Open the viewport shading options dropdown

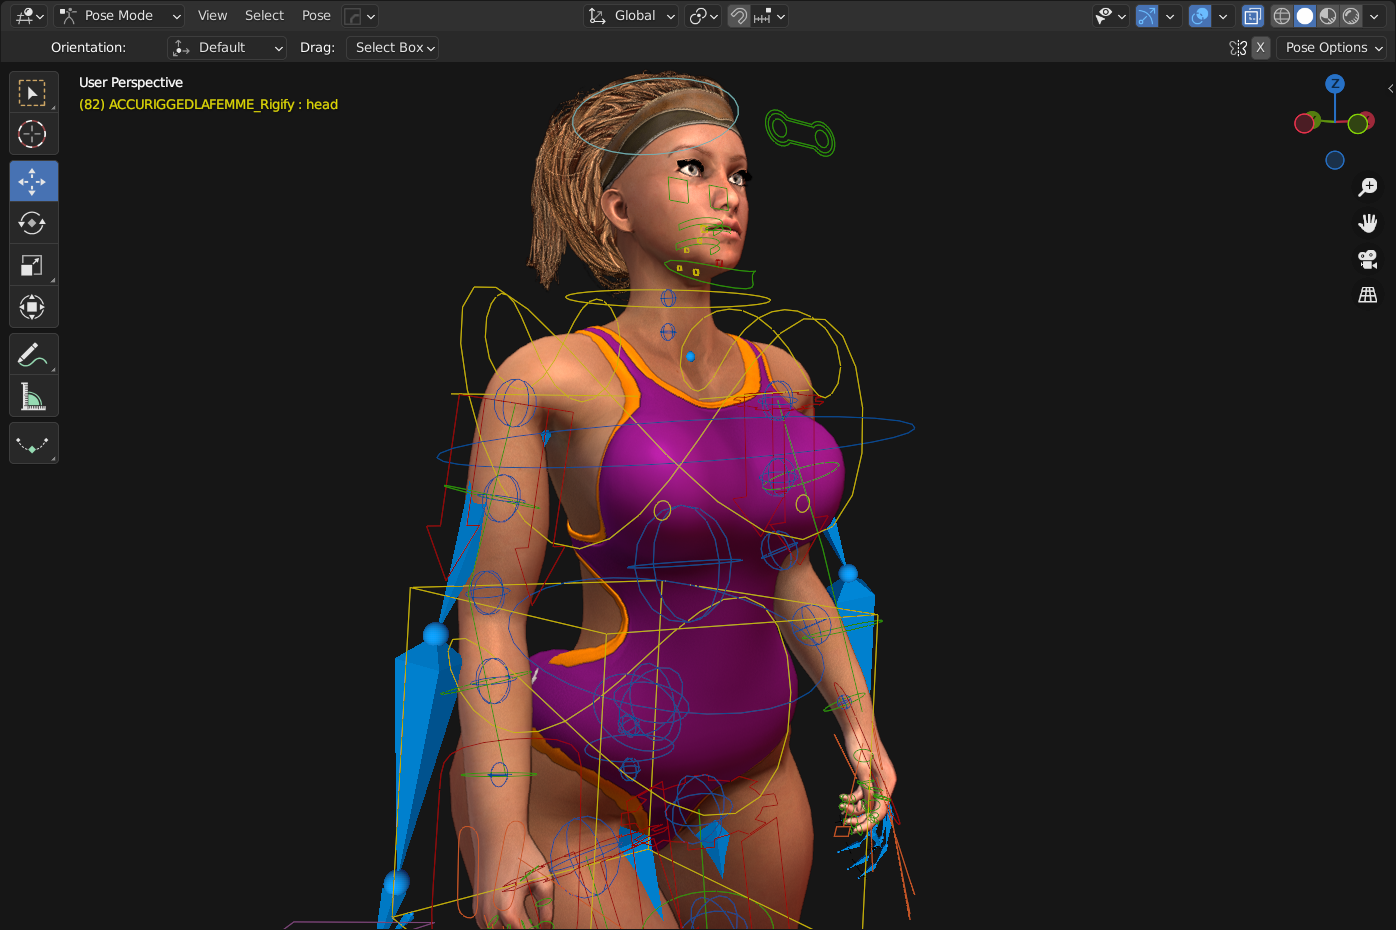pos(1375,16)
